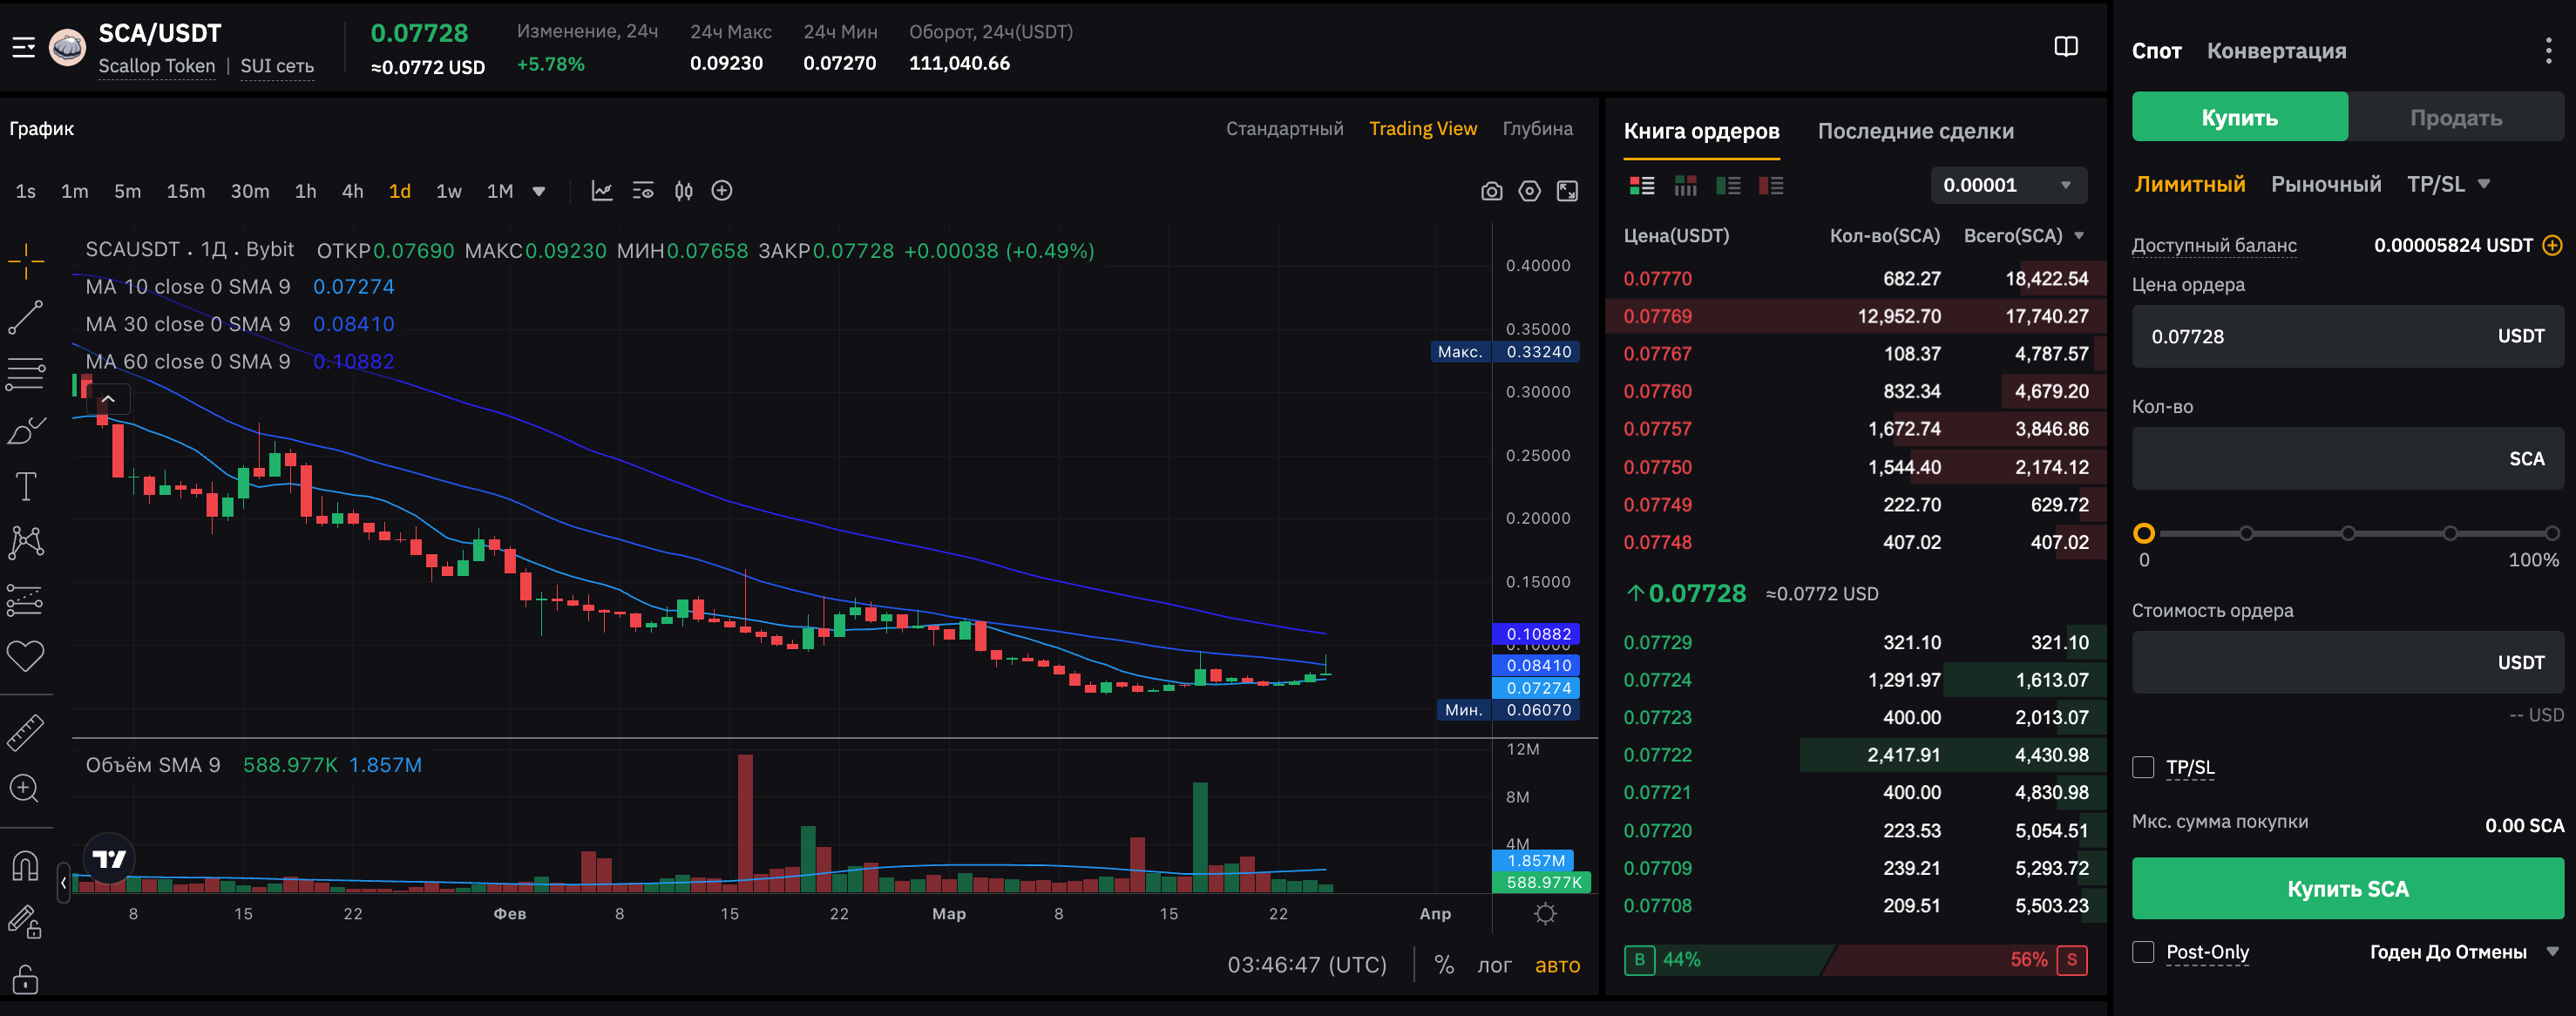Activate the magnet snap tool
The image size is (2576, 1016).
pos(27,866)
